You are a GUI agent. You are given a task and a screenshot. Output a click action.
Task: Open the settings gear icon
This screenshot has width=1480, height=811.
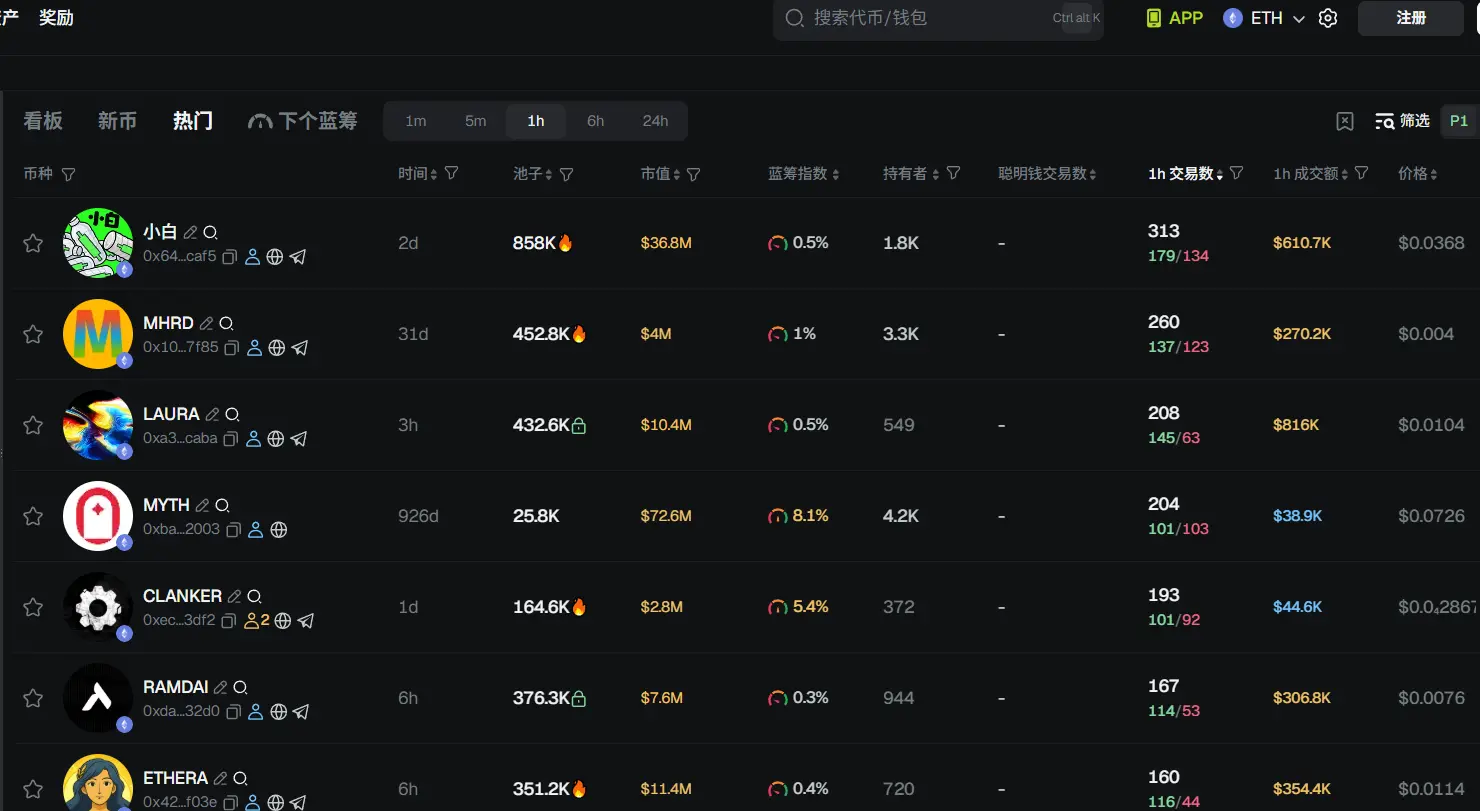click(x=1328, y=18)
